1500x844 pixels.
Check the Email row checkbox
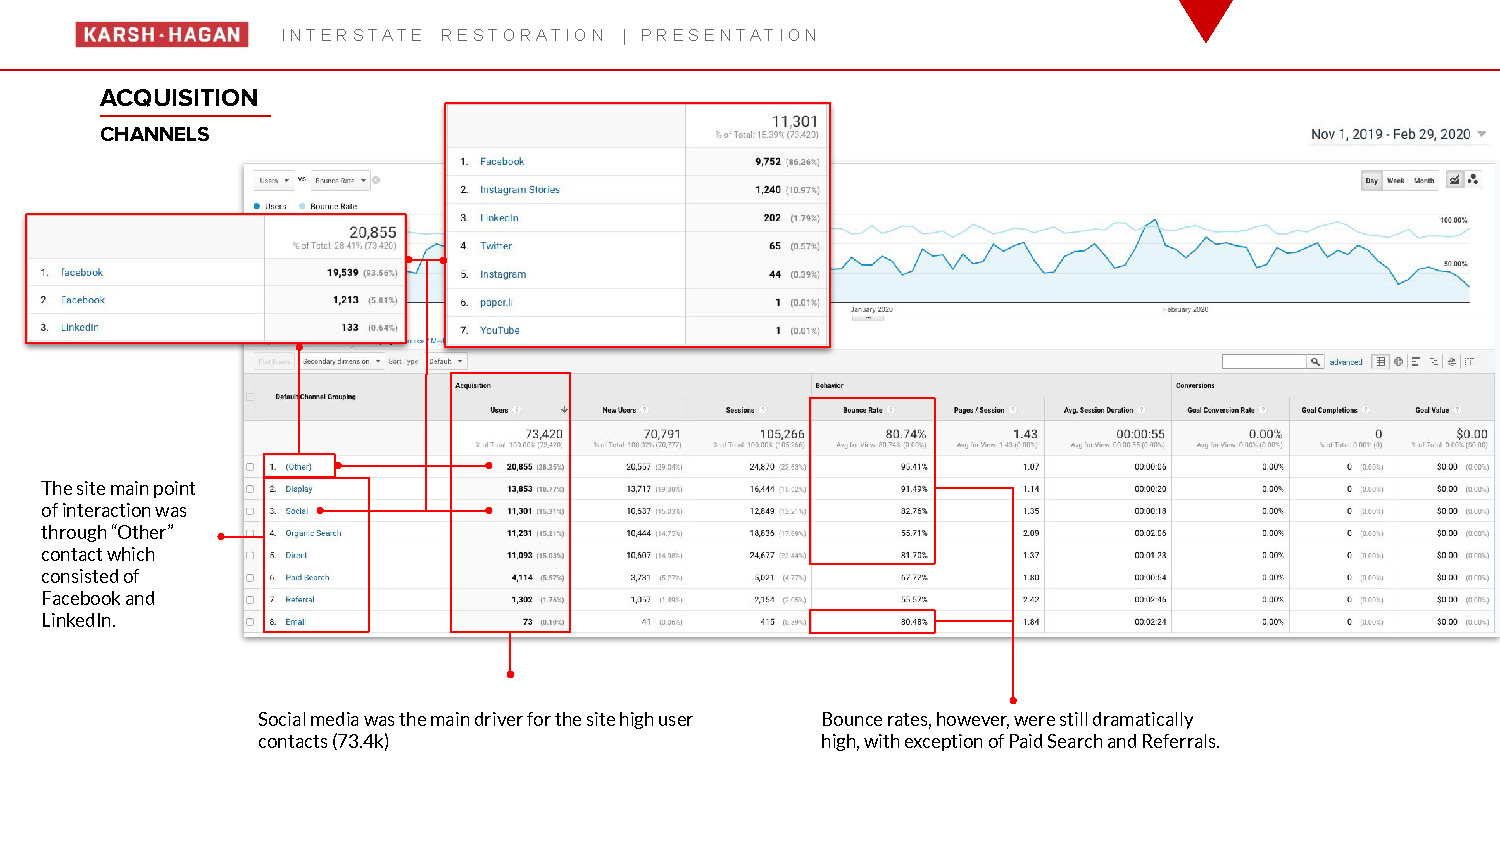250,622
